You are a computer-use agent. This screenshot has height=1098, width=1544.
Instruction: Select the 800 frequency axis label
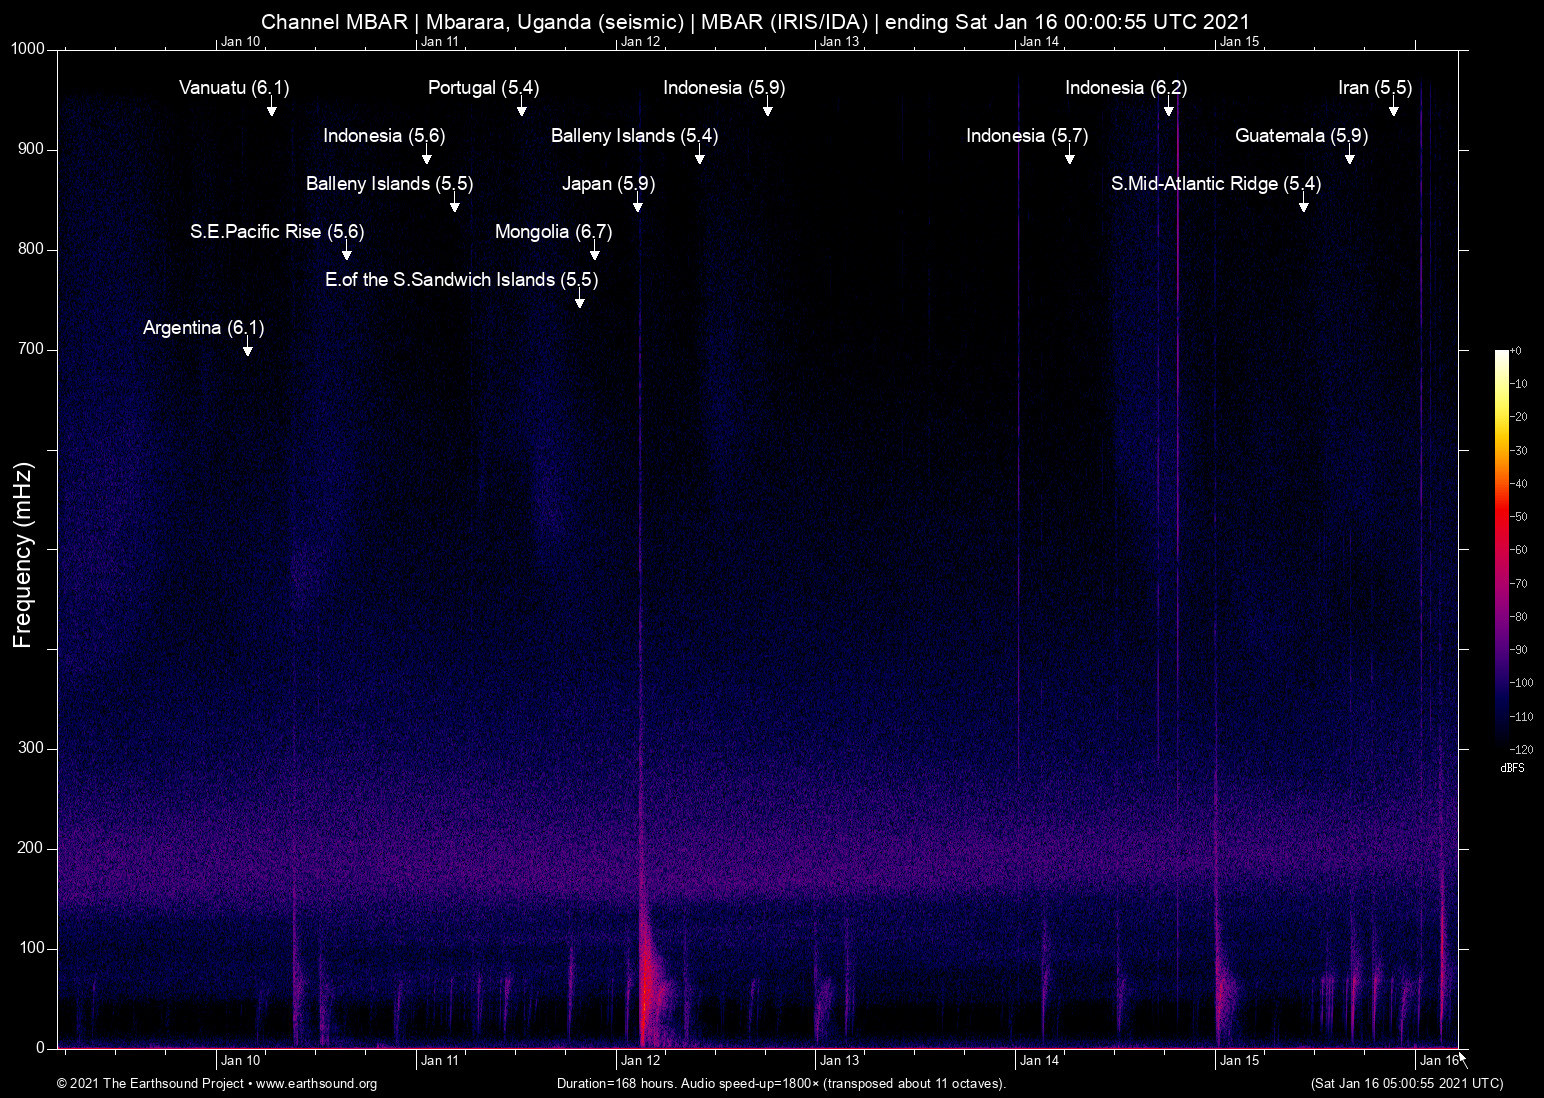coord(32,249)
